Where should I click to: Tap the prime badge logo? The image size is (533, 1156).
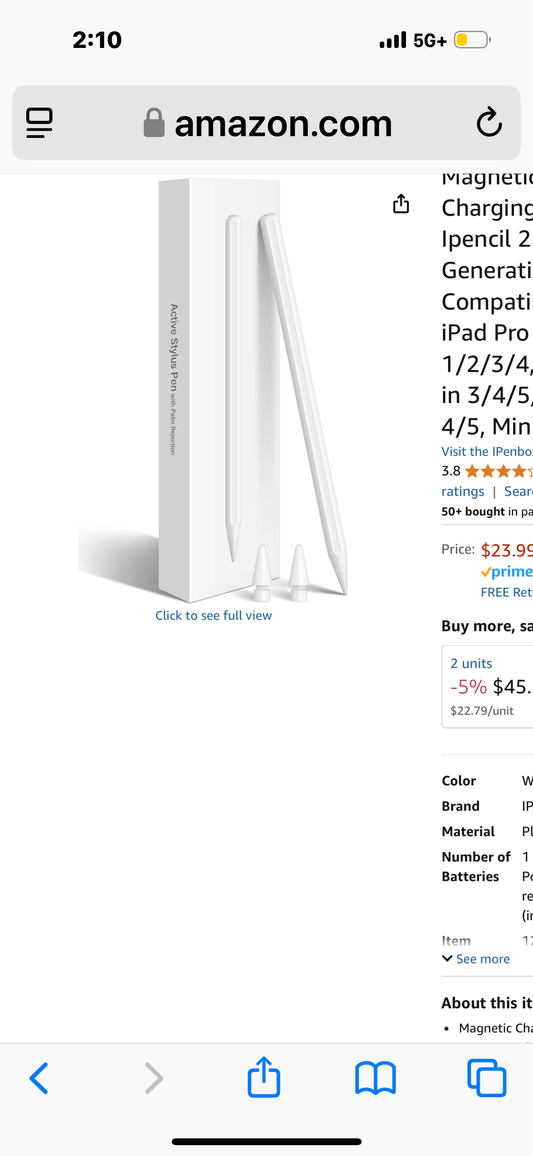tap(506, 572)
